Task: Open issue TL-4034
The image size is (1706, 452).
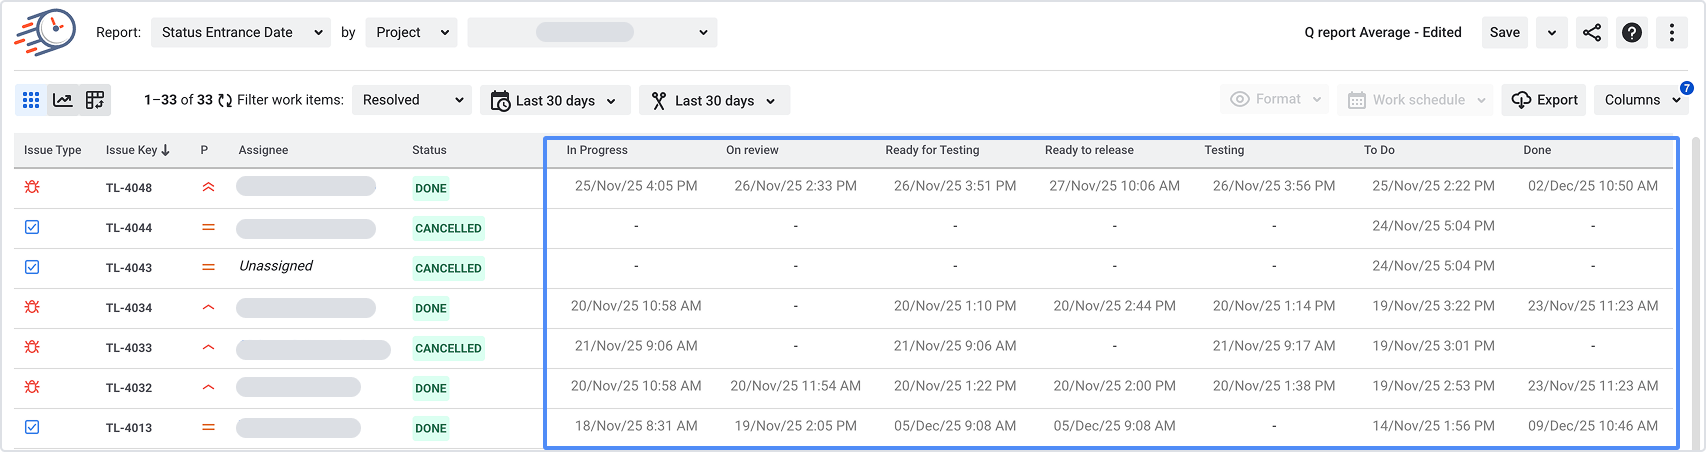Action: (x=129, y=308)
